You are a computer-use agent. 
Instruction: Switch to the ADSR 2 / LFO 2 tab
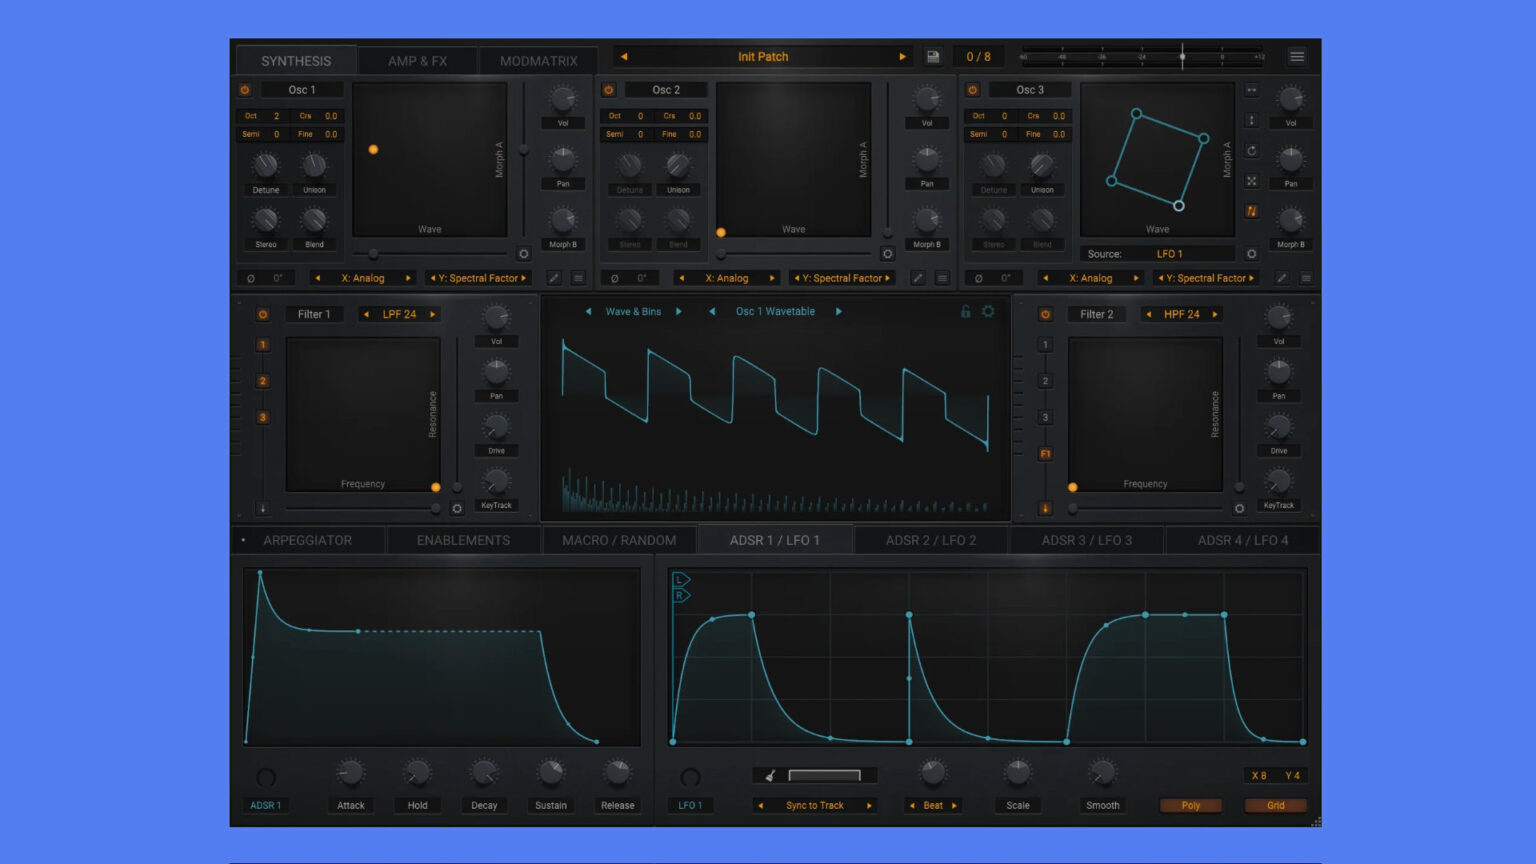click(x=931, y=539)
